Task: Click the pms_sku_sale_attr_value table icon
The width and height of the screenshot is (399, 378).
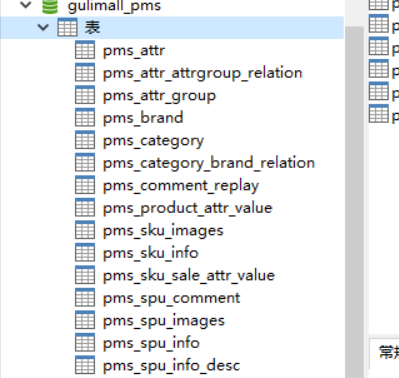Action: tap(85, 275)
